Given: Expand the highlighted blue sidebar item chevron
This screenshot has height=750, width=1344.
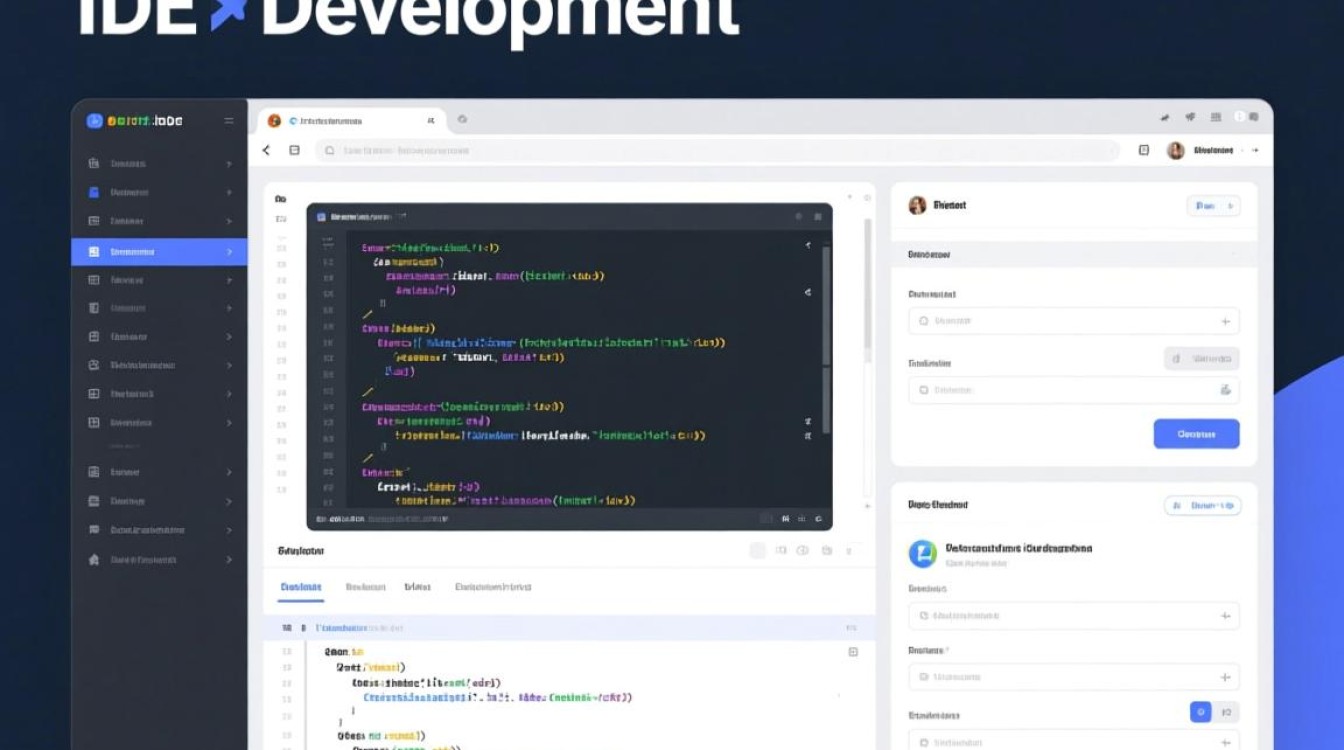Looking at the screenshot, I should point(229,252).
